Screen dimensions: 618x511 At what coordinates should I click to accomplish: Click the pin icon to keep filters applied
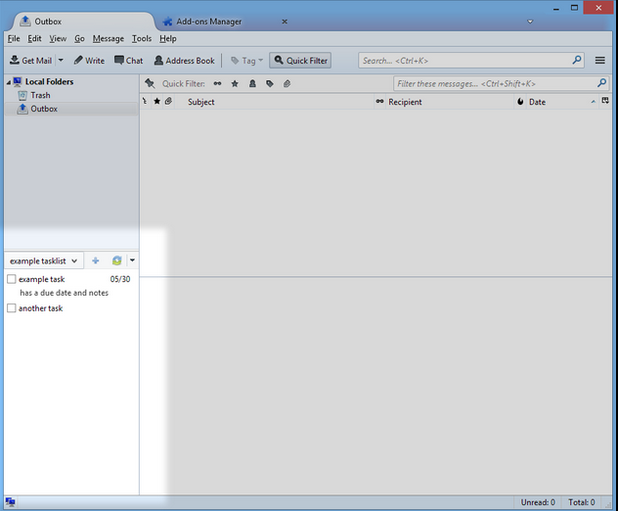[x=150, y=84]
